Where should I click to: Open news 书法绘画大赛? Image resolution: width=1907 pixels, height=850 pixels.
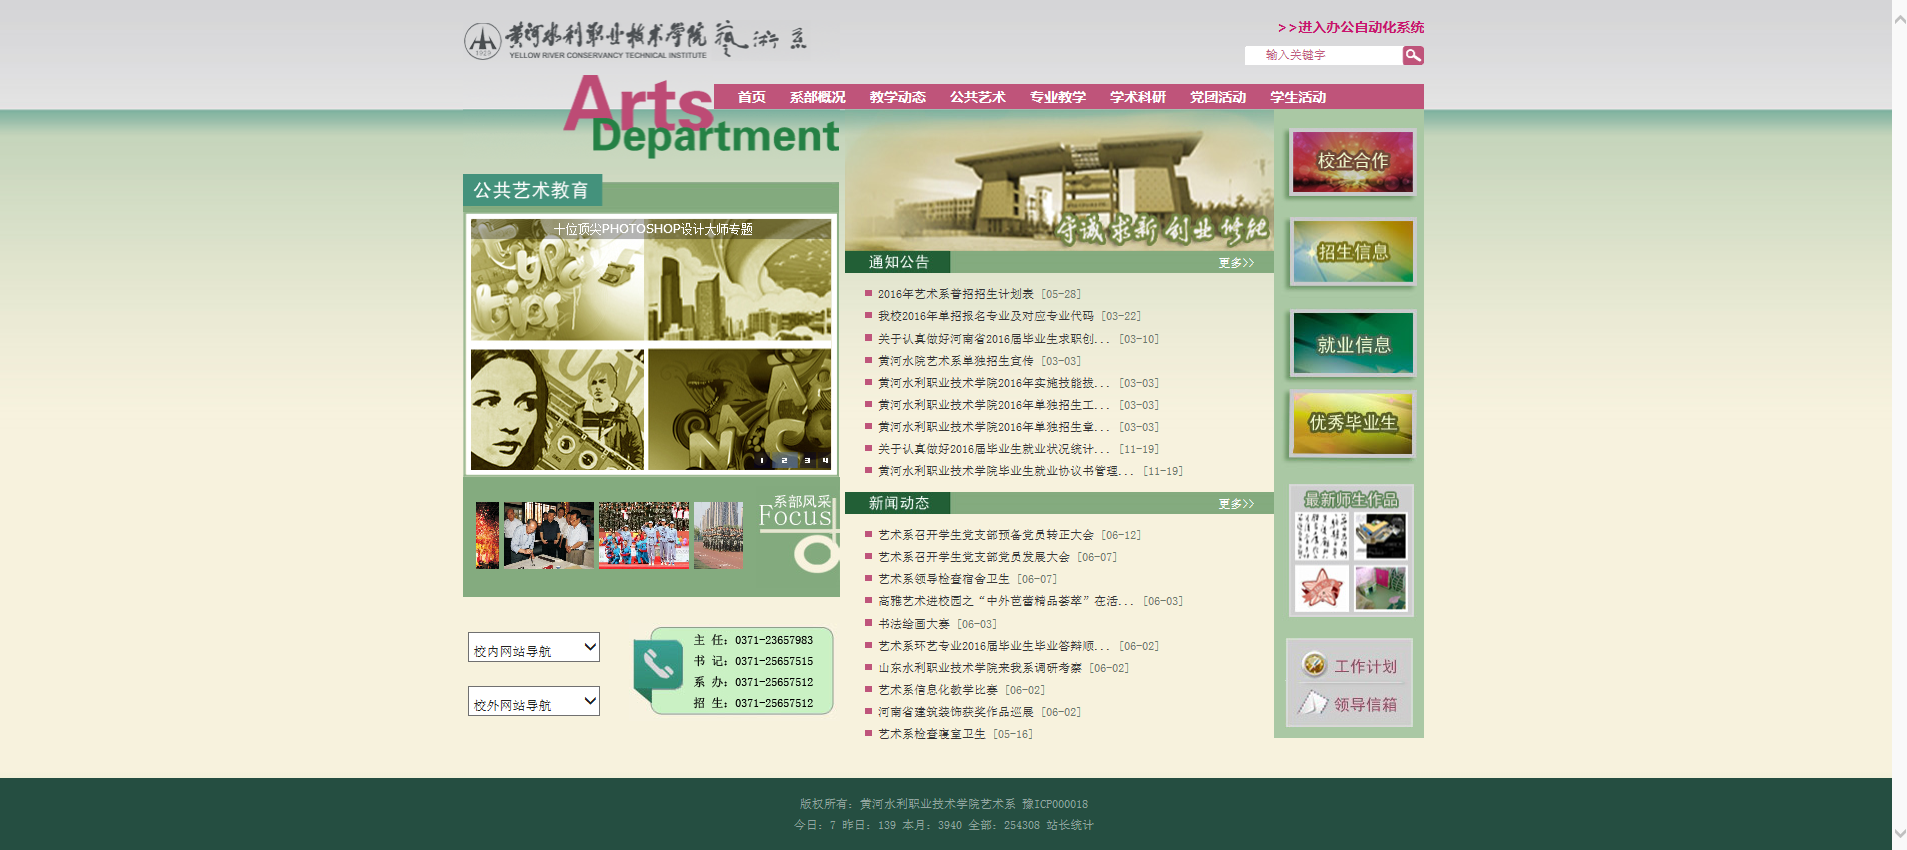click(x=913, y=624)
